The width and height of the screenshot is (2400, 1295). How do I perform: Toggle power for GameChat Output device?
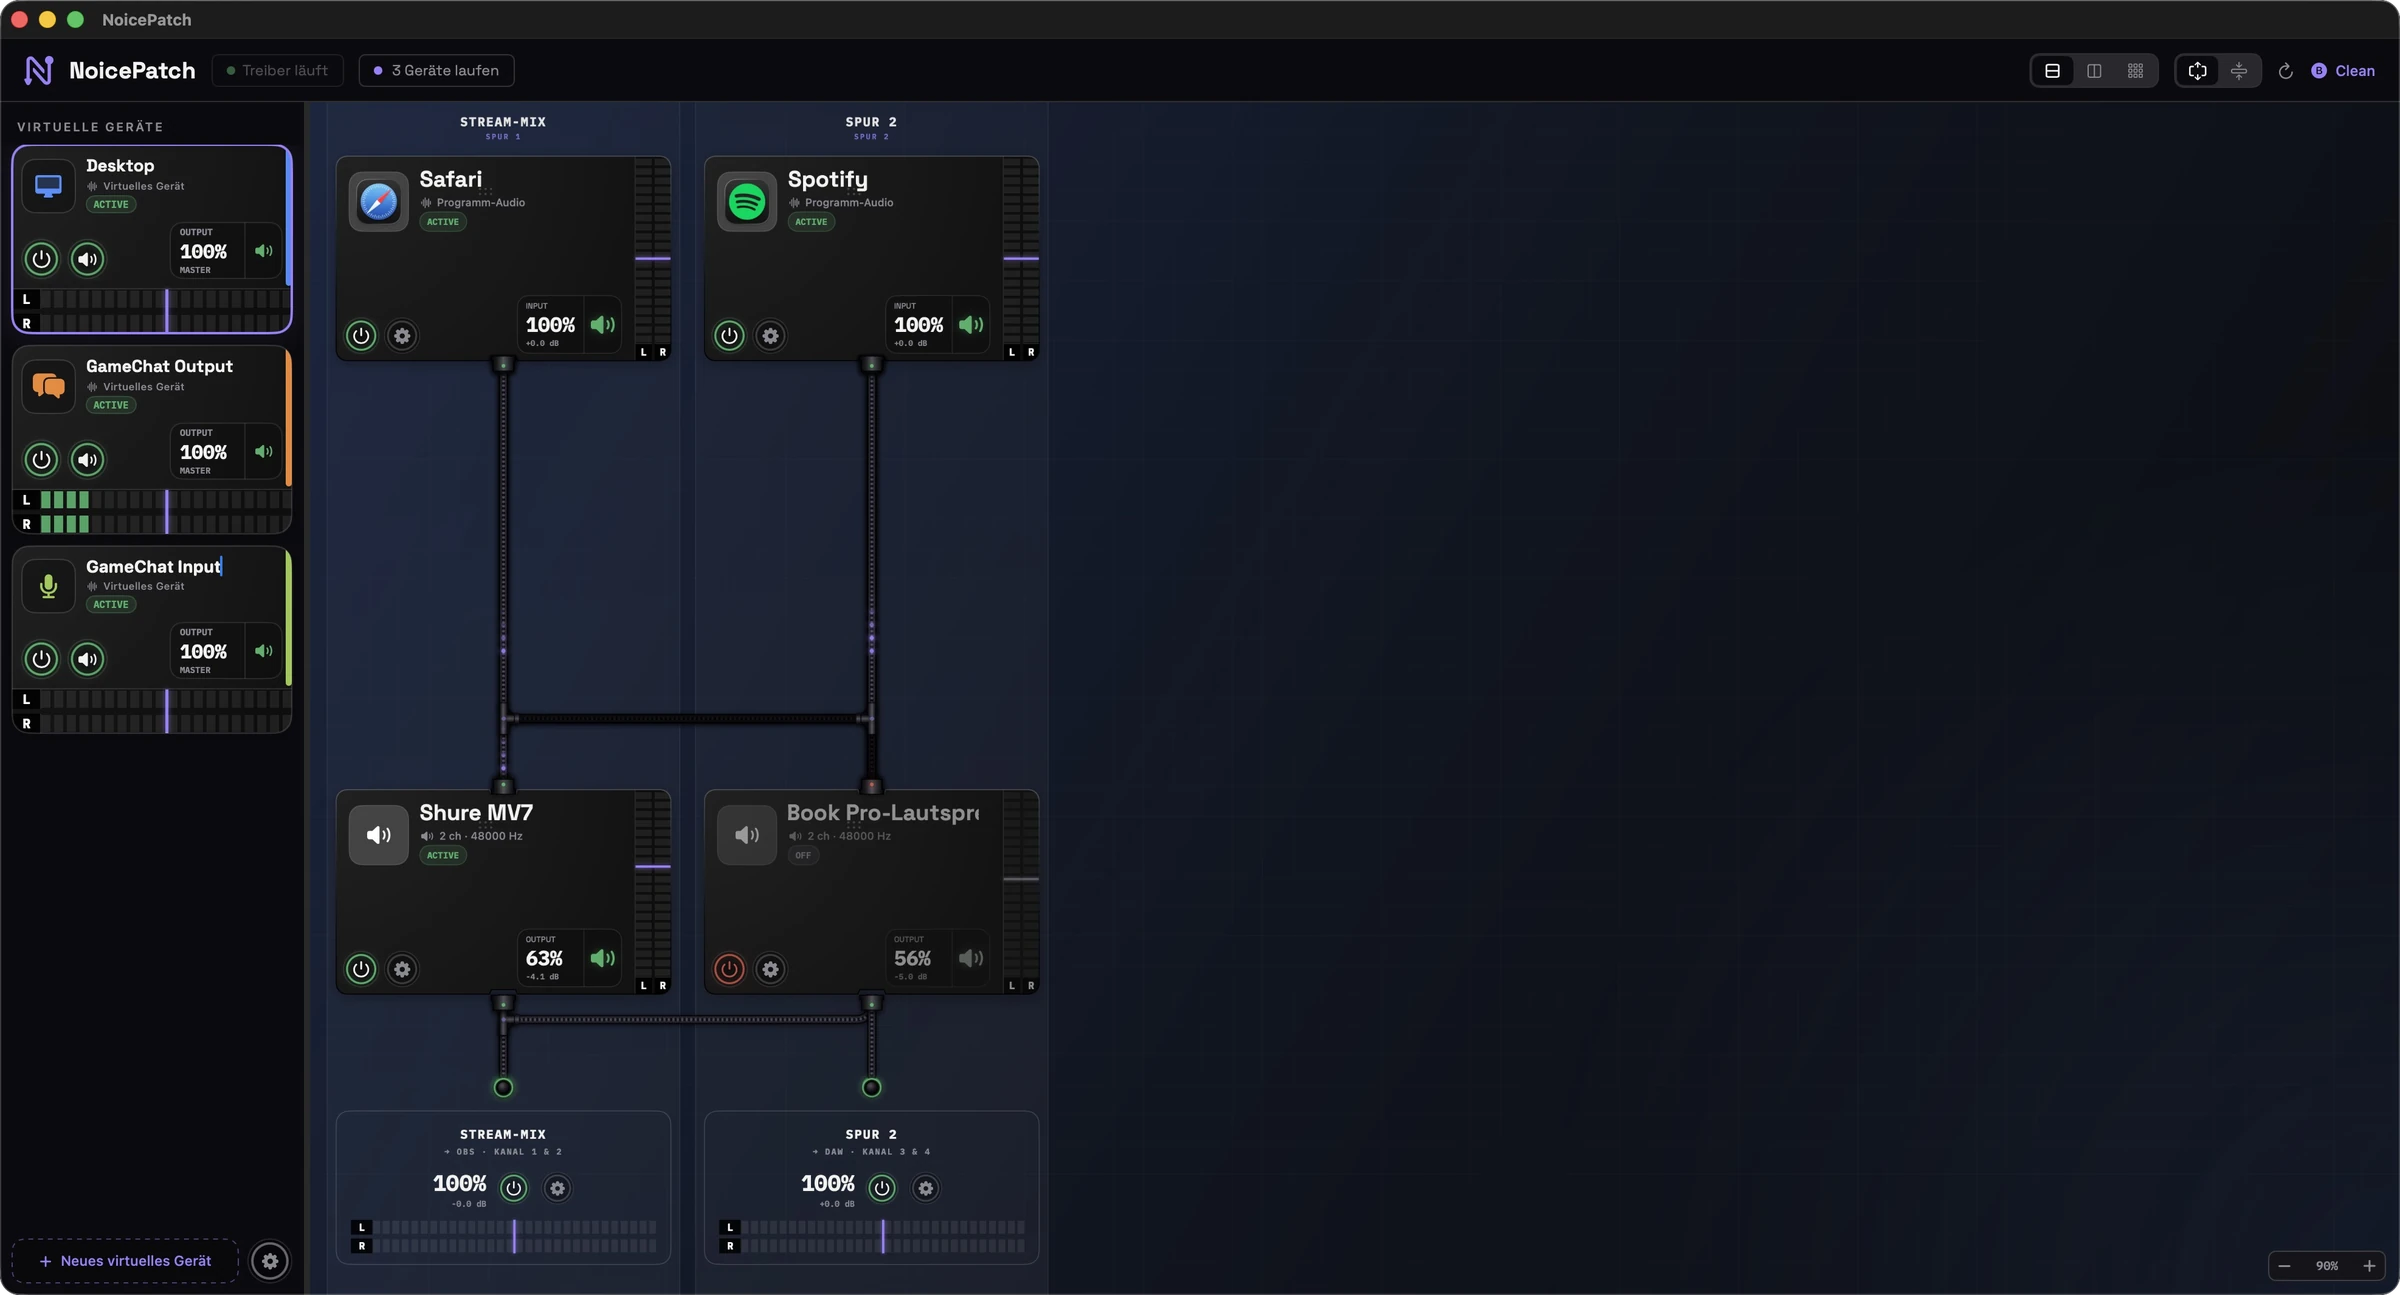click(x=41, y=460)
